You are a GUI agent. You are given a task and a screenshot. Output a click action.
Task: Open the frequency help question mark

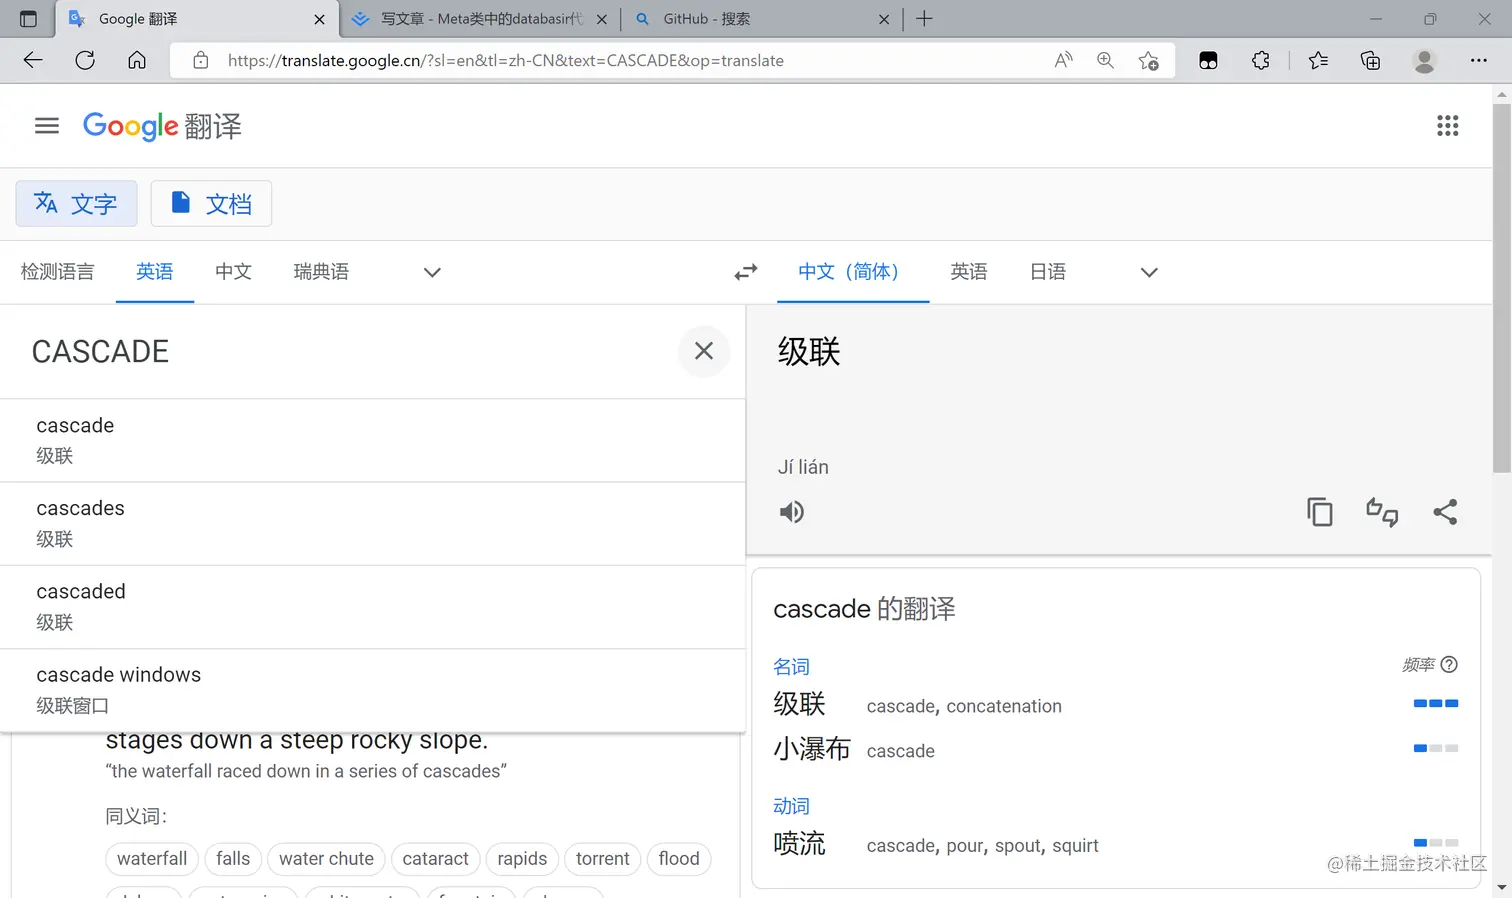pos(1449,664)
